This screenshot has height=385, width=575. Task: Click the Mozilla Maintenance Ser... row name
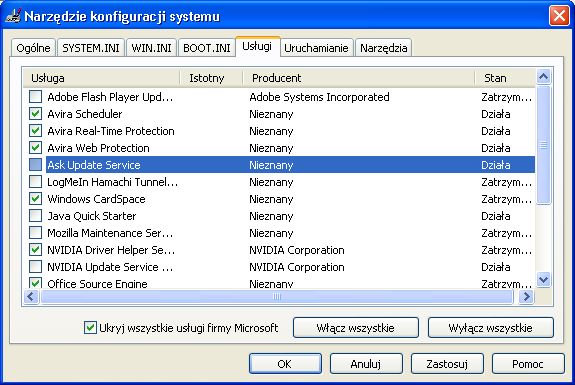tap(110, 233)
